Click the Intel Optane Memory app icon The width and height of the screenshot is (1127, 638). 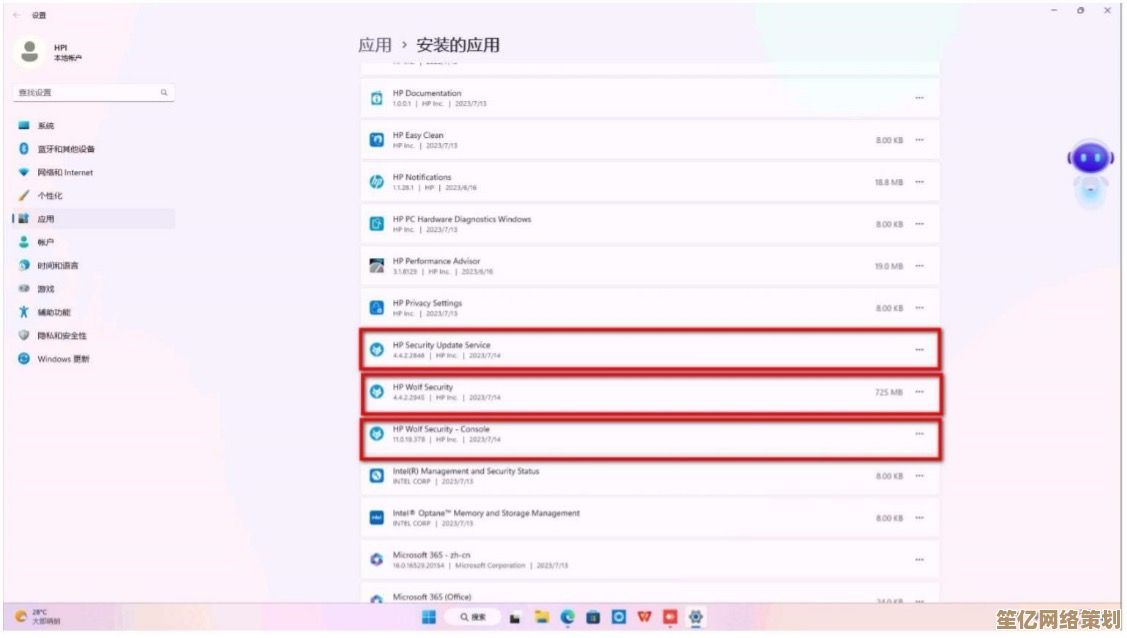point(377,518)
